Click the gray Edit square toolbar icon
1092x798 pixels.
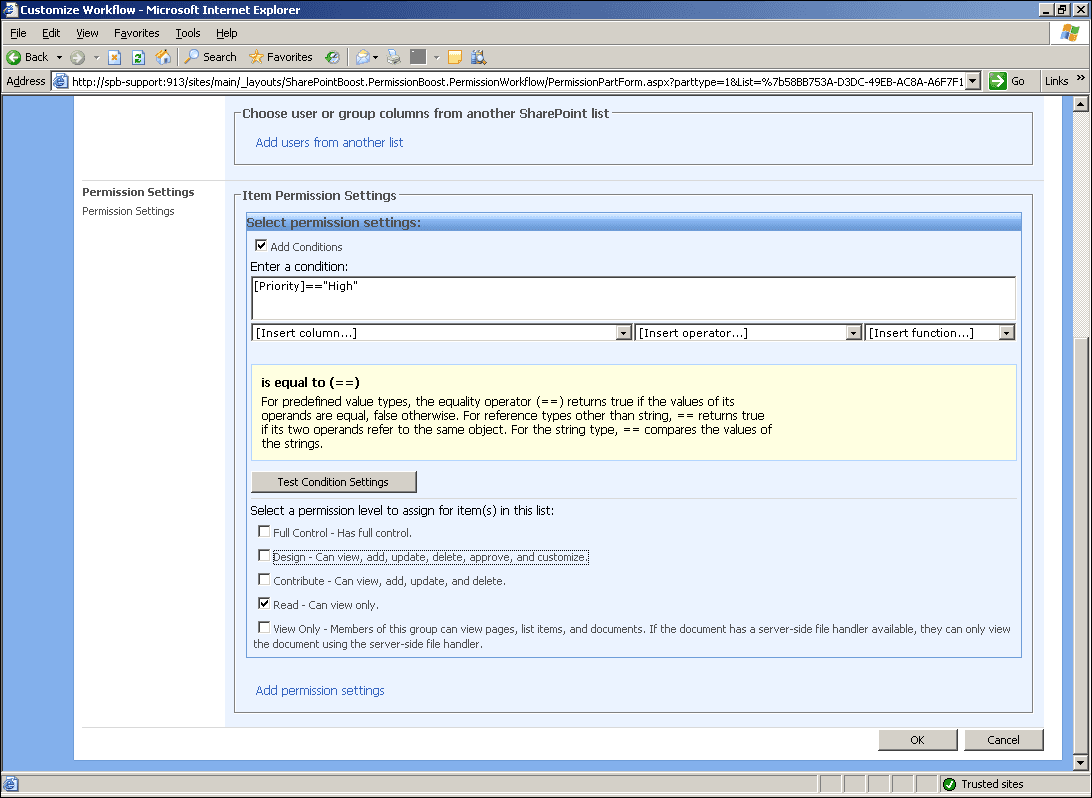pyautogui.click(x=418, y=57)
